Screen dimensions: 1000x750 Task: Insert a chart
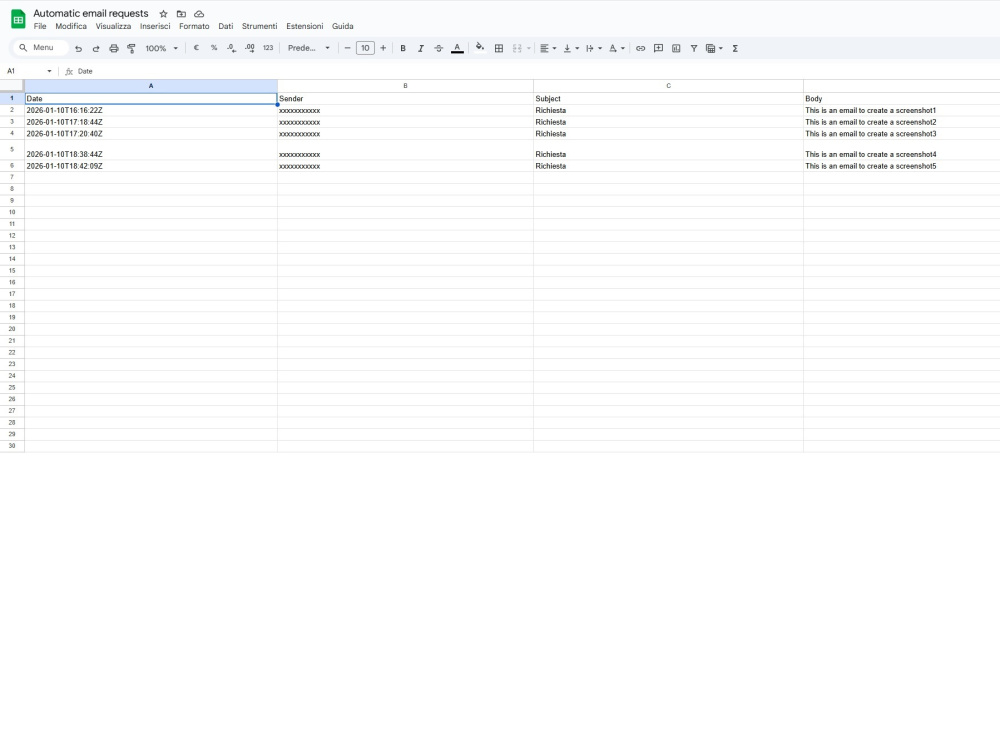(676, 48)
